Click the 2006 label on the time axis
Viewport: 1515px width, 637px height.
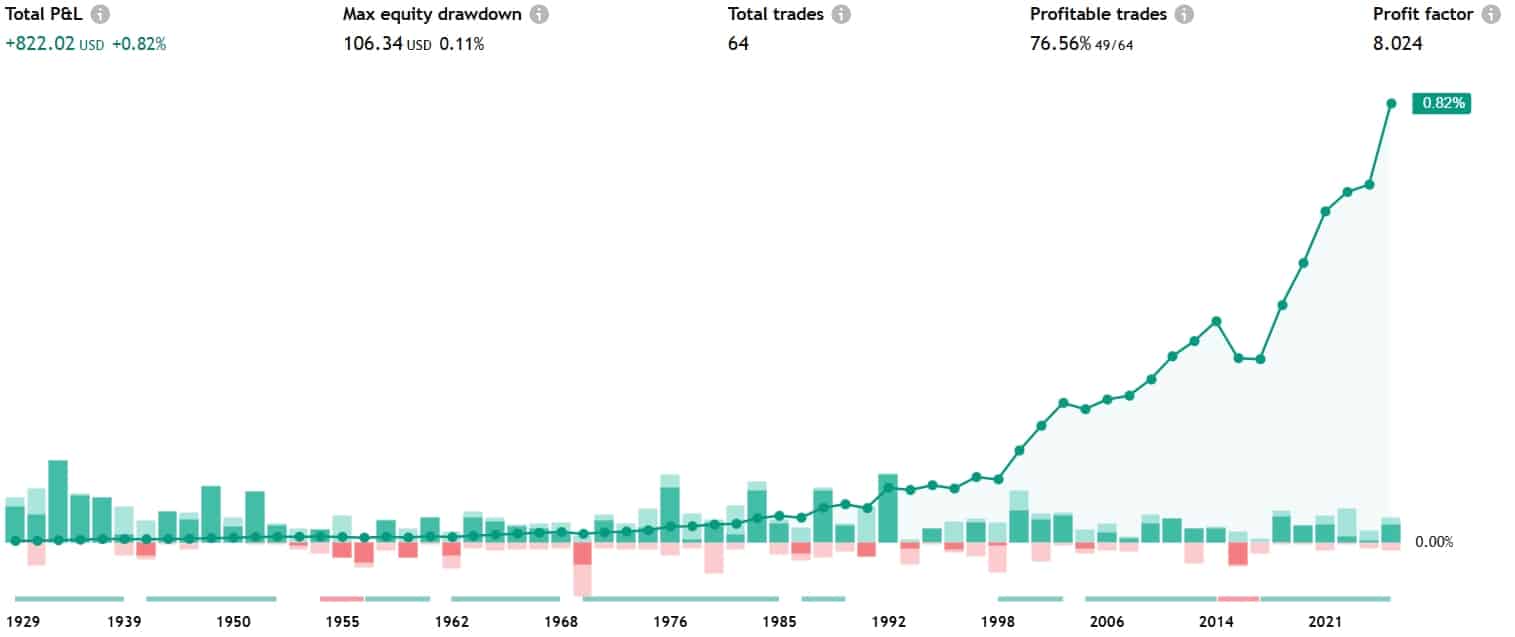1106,622
